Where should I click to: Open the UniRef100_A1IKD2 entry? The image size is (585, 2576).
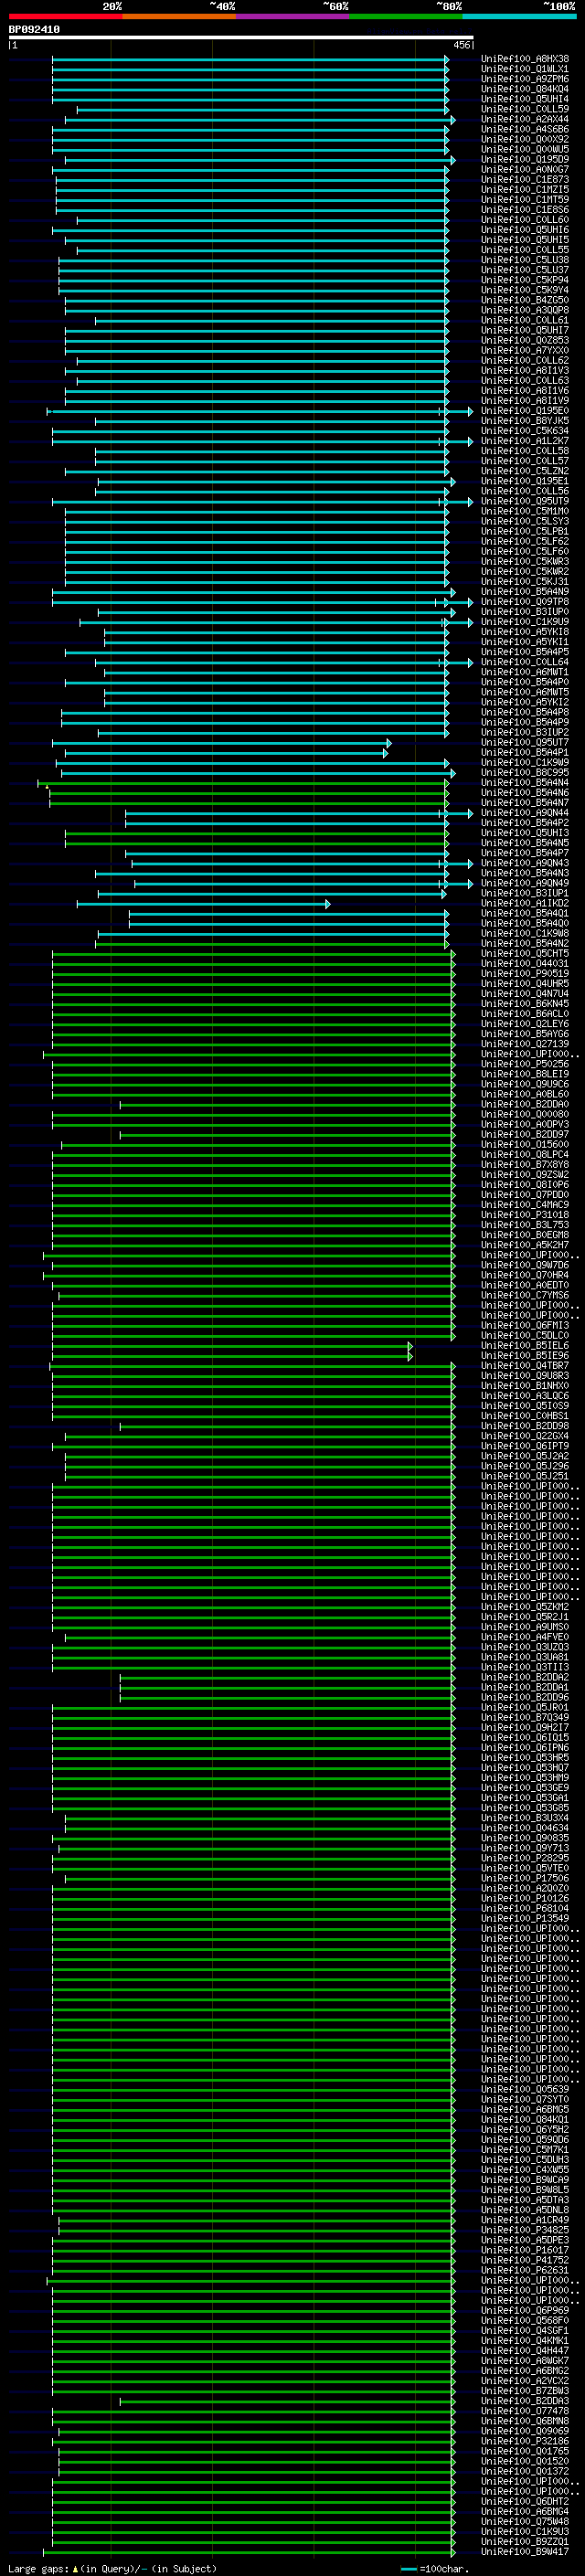tap(525, 903)
